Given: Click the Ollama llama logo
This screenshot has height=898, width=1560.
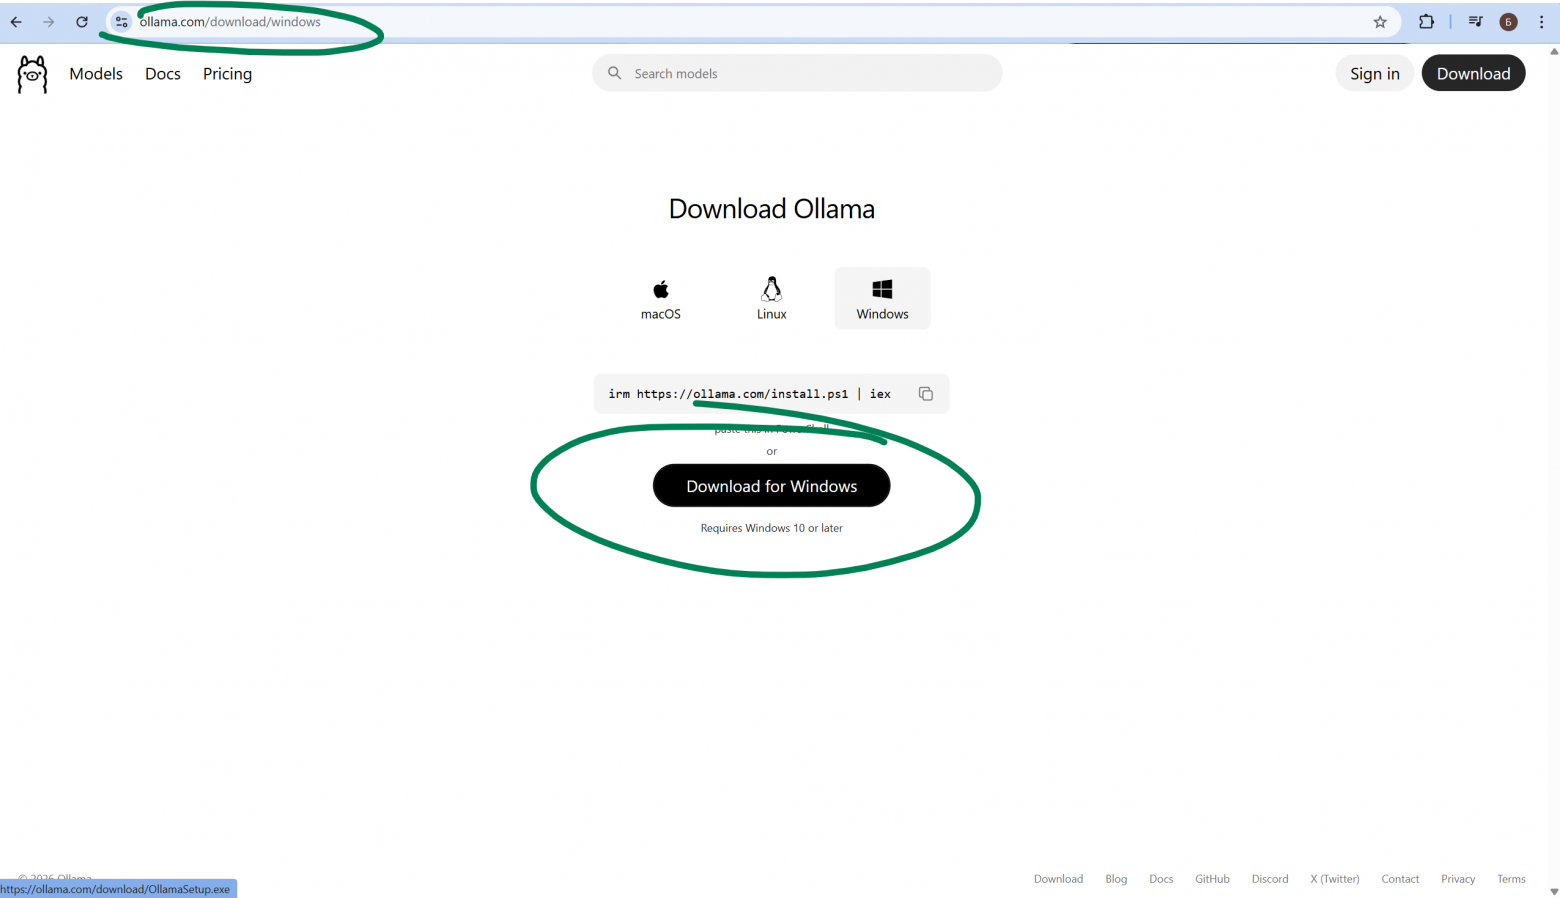Looking at the screenshot, I should coord(32,74).
